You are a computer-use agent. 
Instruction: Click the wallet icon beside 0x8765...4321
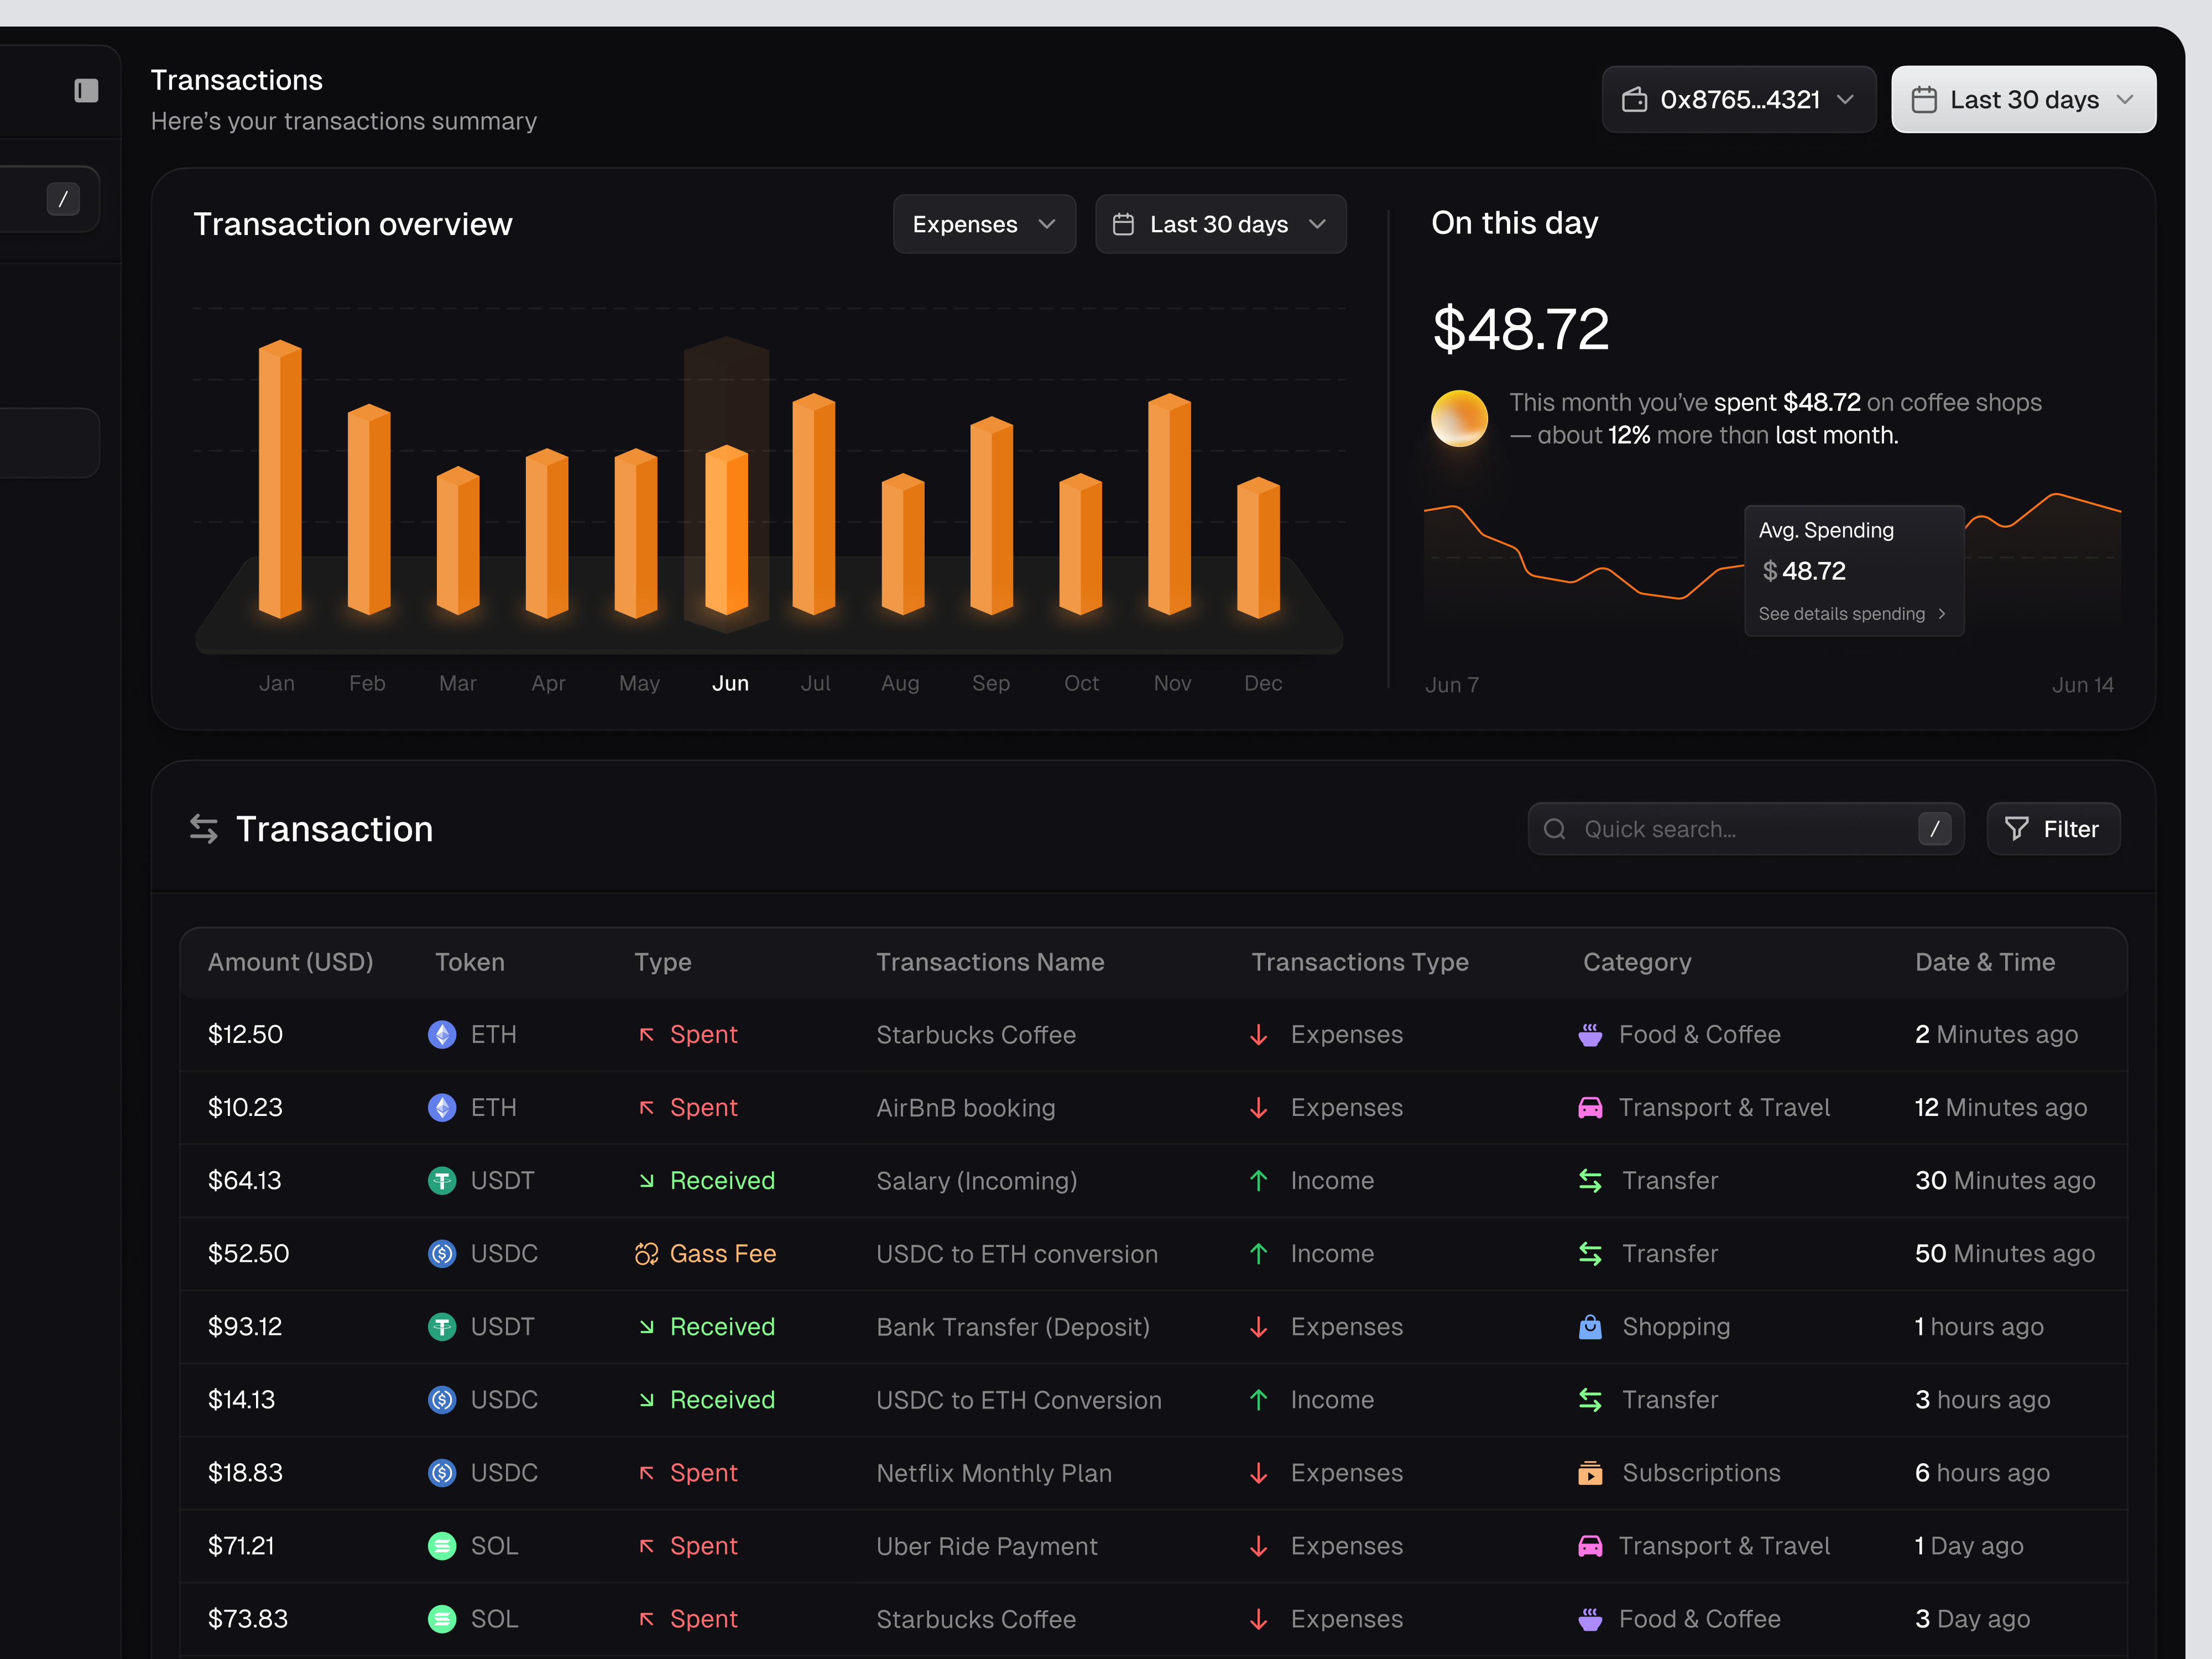(x=1634, y=100)
